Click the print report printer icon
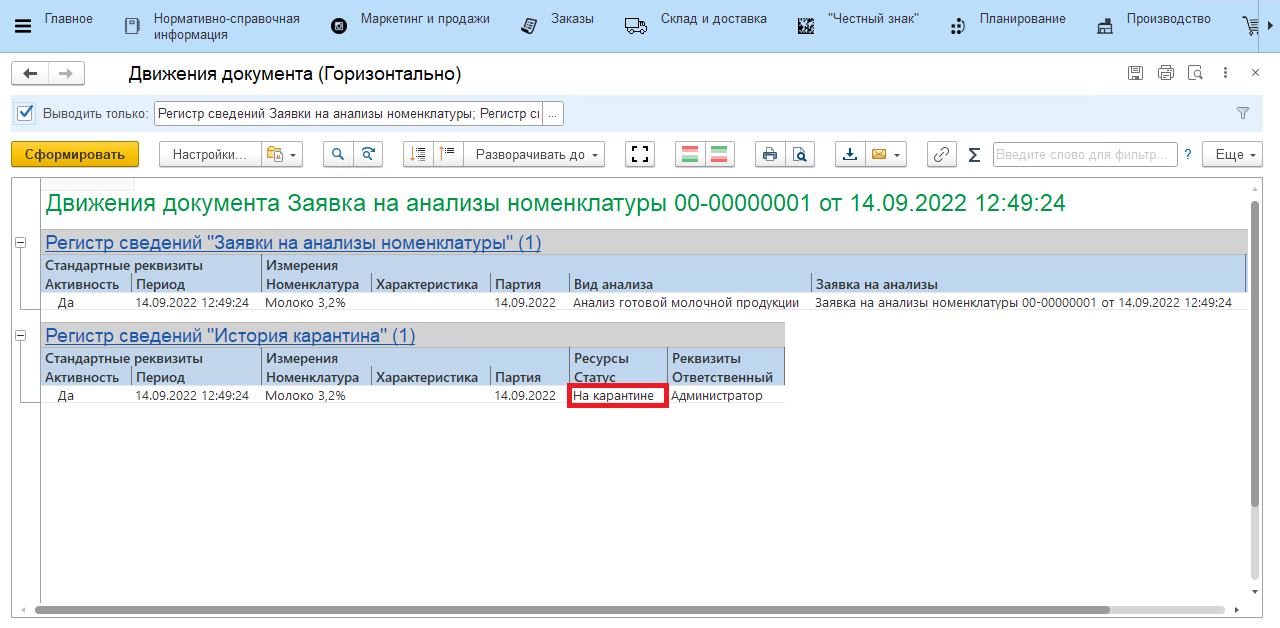Viewport: 1280px width, 628px height. click(x=769, y=154)
